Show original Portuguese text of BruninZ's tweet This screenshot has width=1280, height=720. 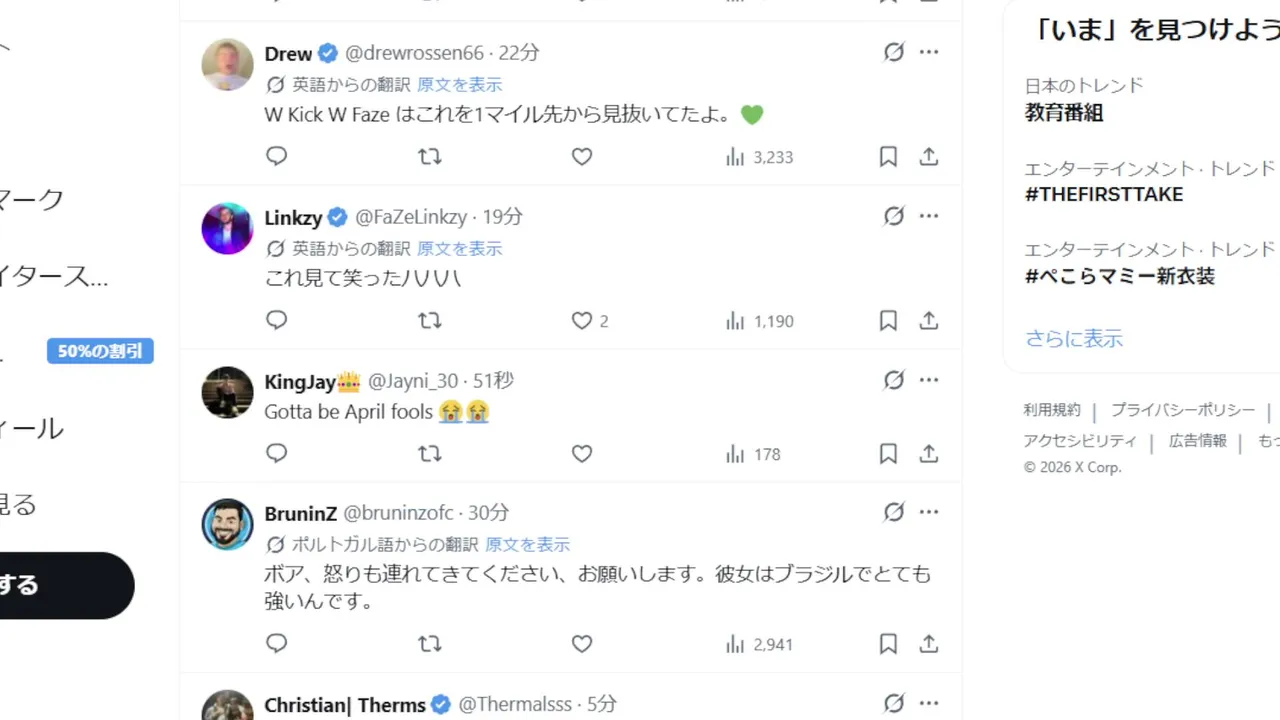527,545
